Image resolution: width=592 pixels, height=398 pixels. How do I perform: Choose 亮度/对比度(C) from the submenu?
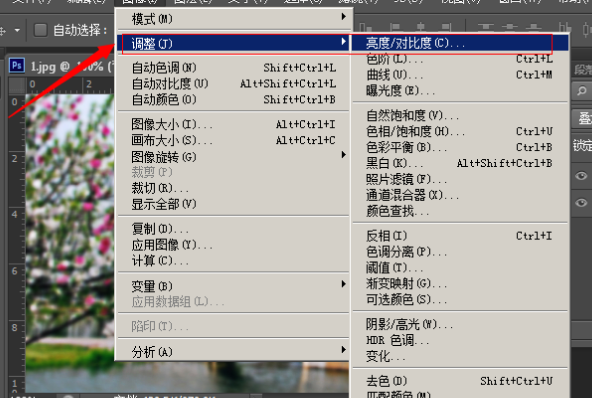[x=460, y=43]
